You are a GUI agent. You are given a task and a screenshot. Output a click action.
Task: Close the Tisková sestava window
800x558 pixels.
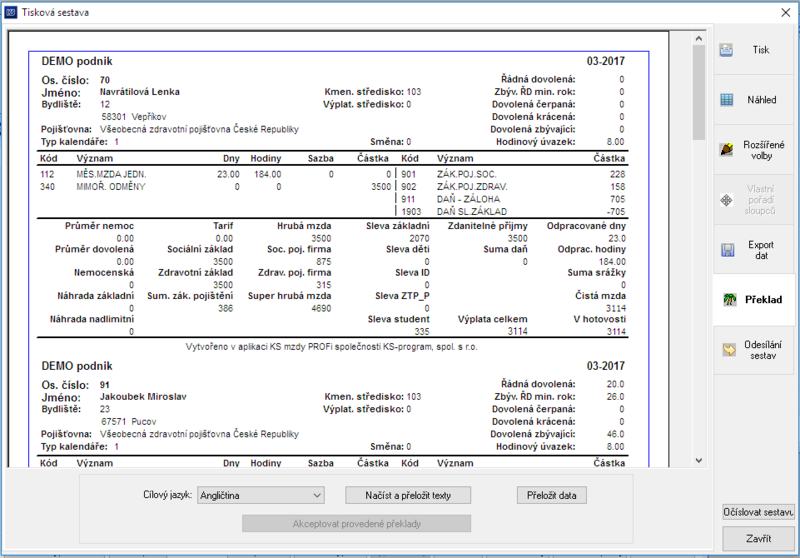786,13
